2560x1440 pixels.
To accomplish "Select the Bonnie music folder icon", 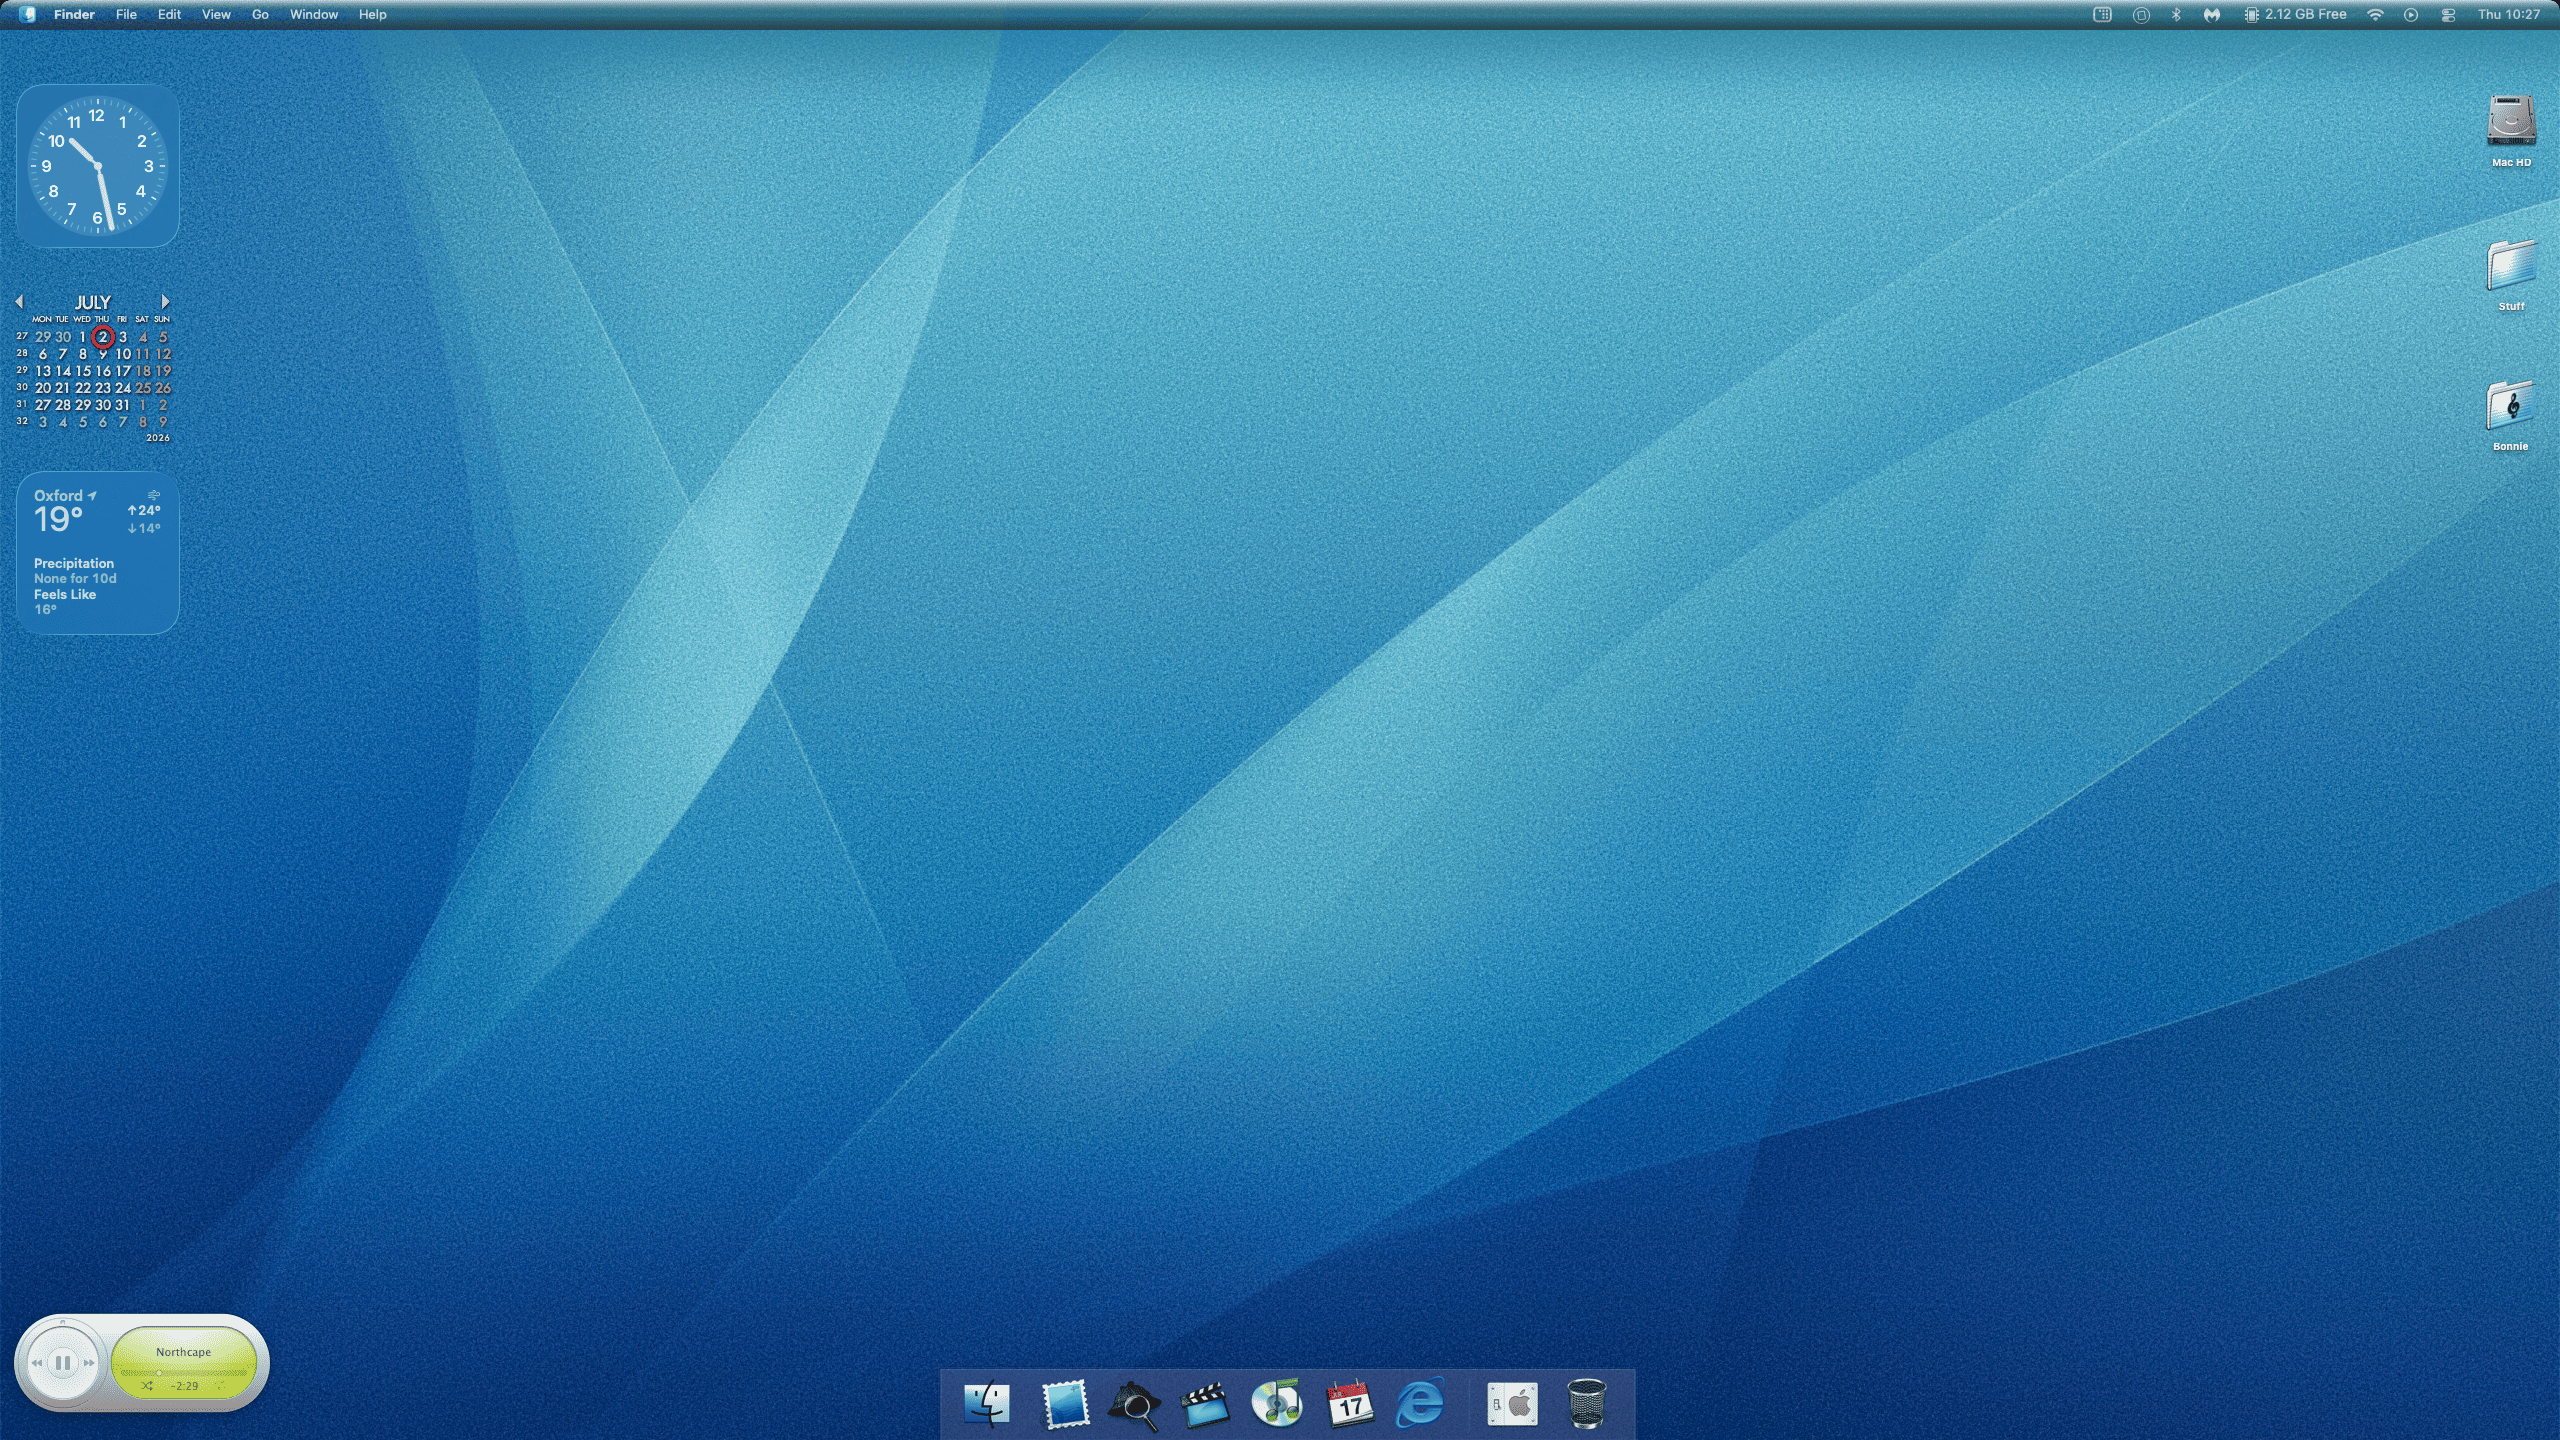I will (x=2511, y=406).
